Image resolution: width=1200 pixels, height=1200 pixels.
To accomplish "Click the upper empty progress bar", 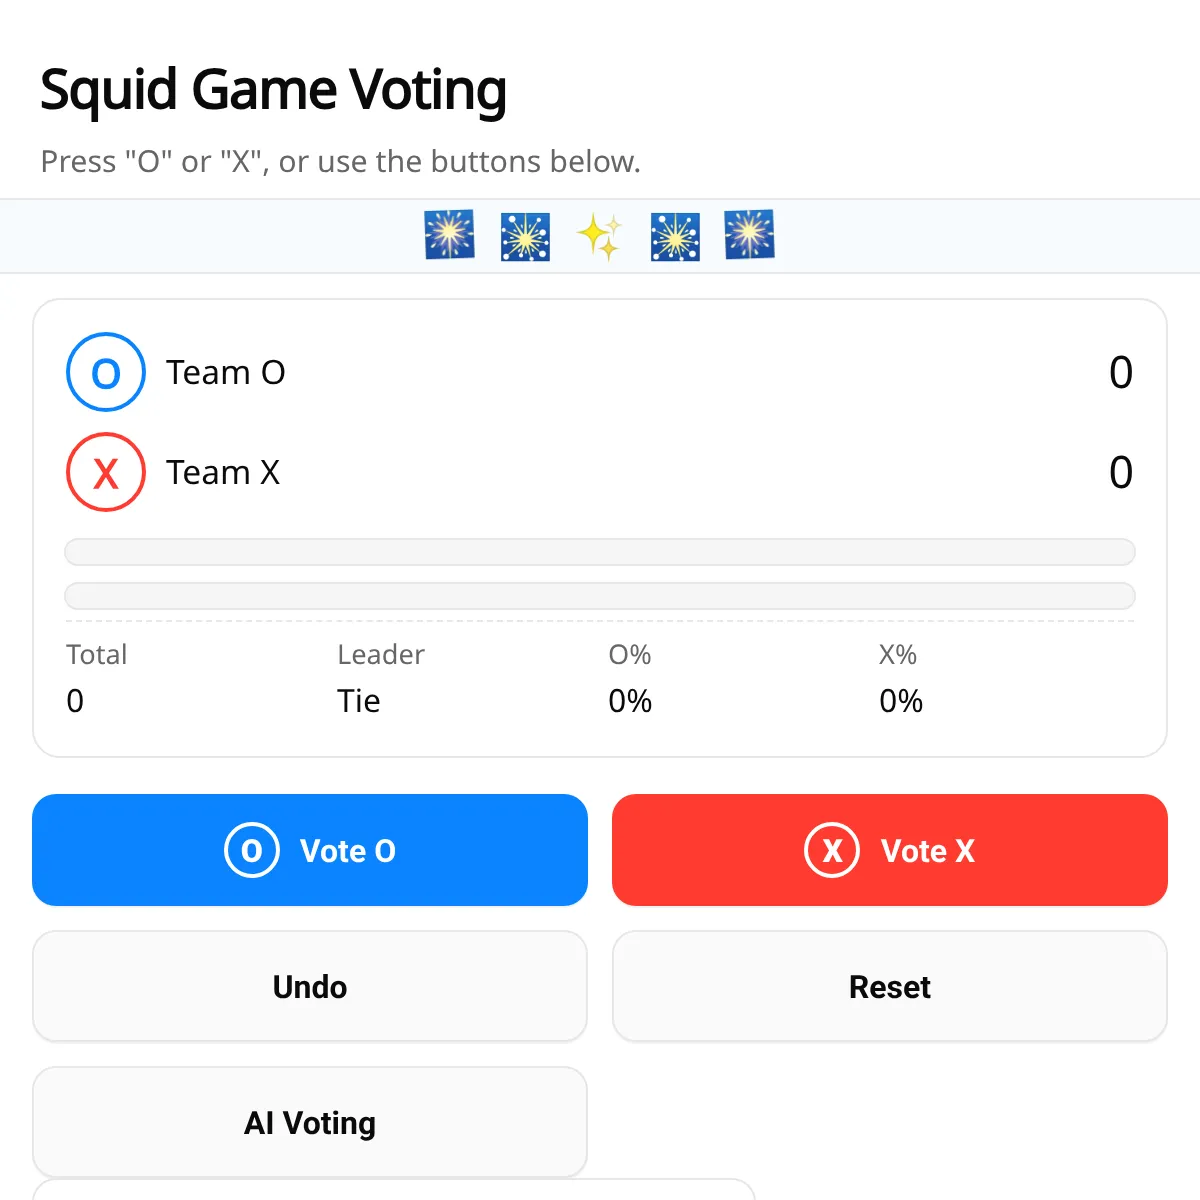I will 600,552.
